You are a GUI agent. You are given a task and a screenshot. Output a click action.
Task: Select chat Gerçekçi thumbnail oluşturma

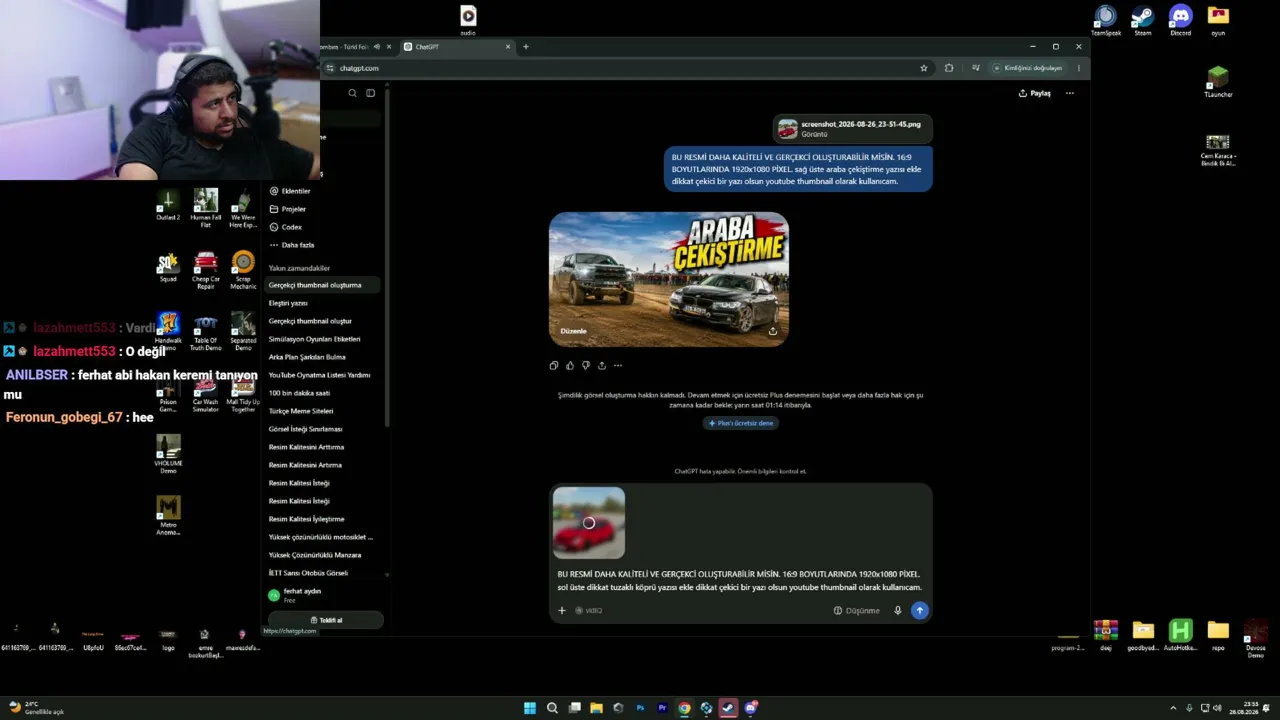pyautogui.click(x=322, y=285)
